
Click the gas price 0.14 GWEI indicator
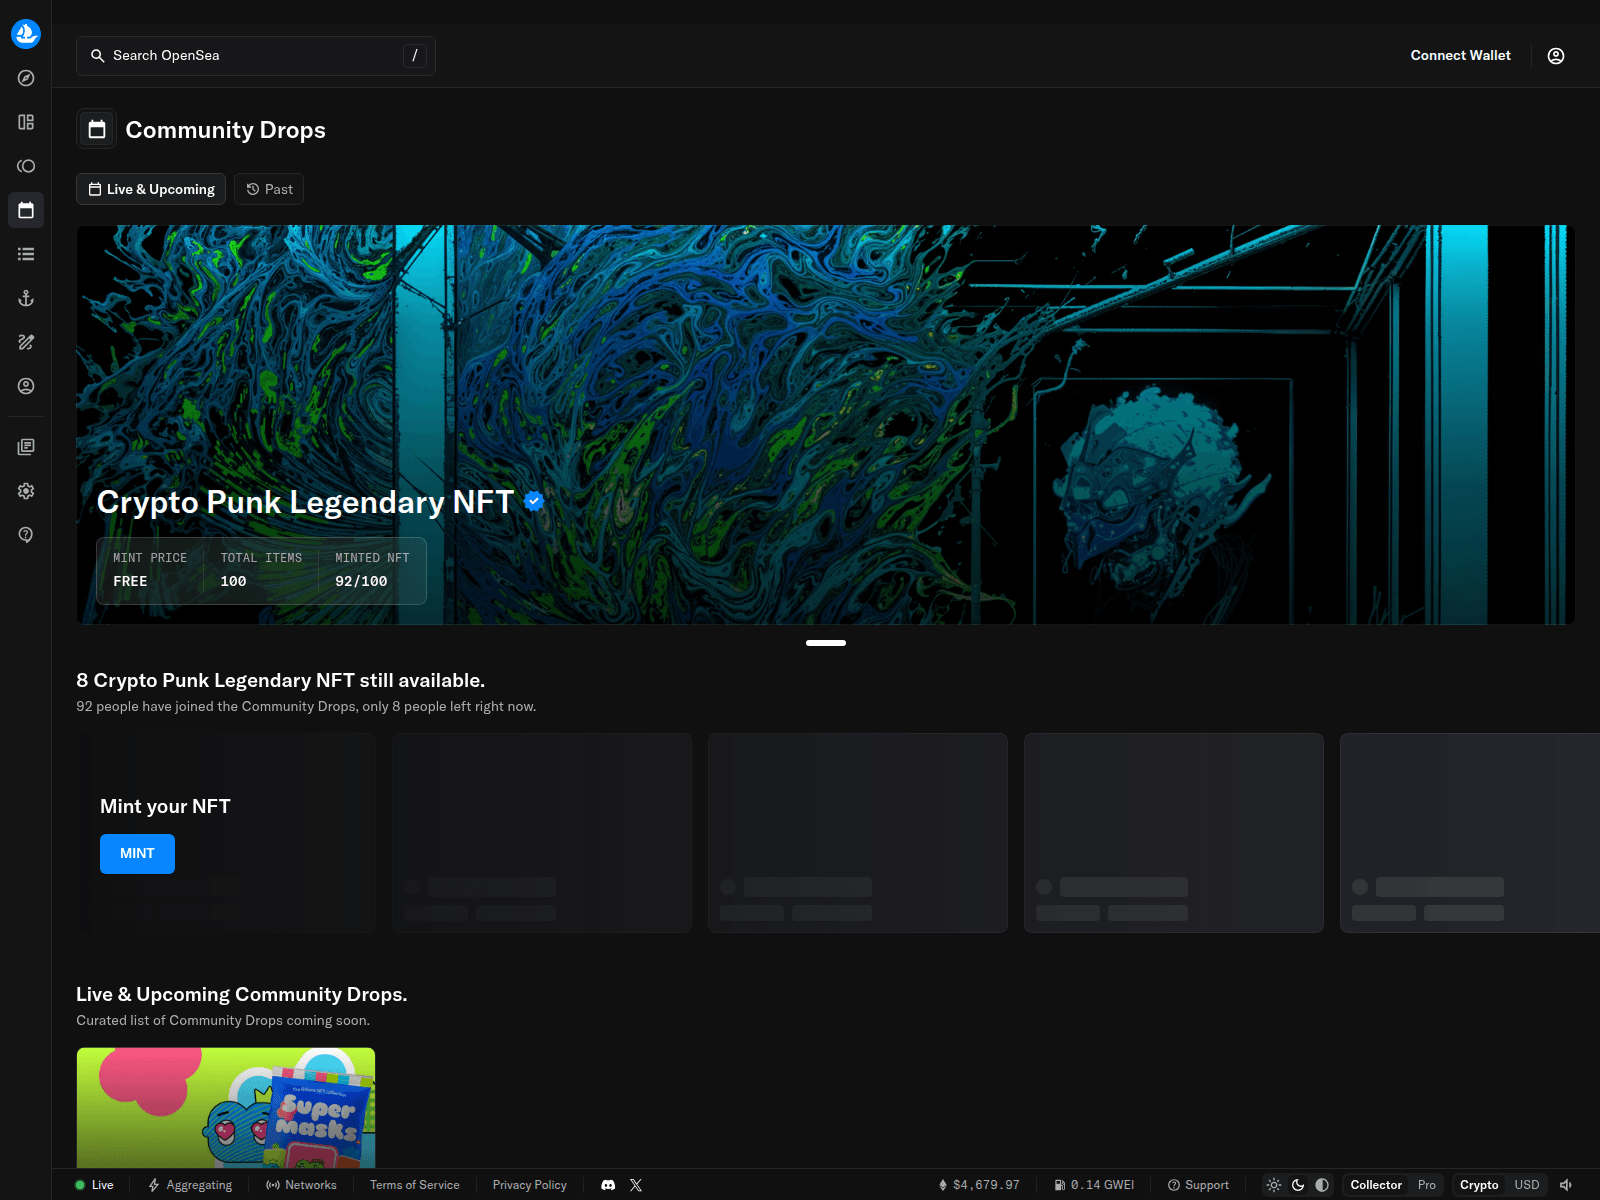pos(1094,1185)
